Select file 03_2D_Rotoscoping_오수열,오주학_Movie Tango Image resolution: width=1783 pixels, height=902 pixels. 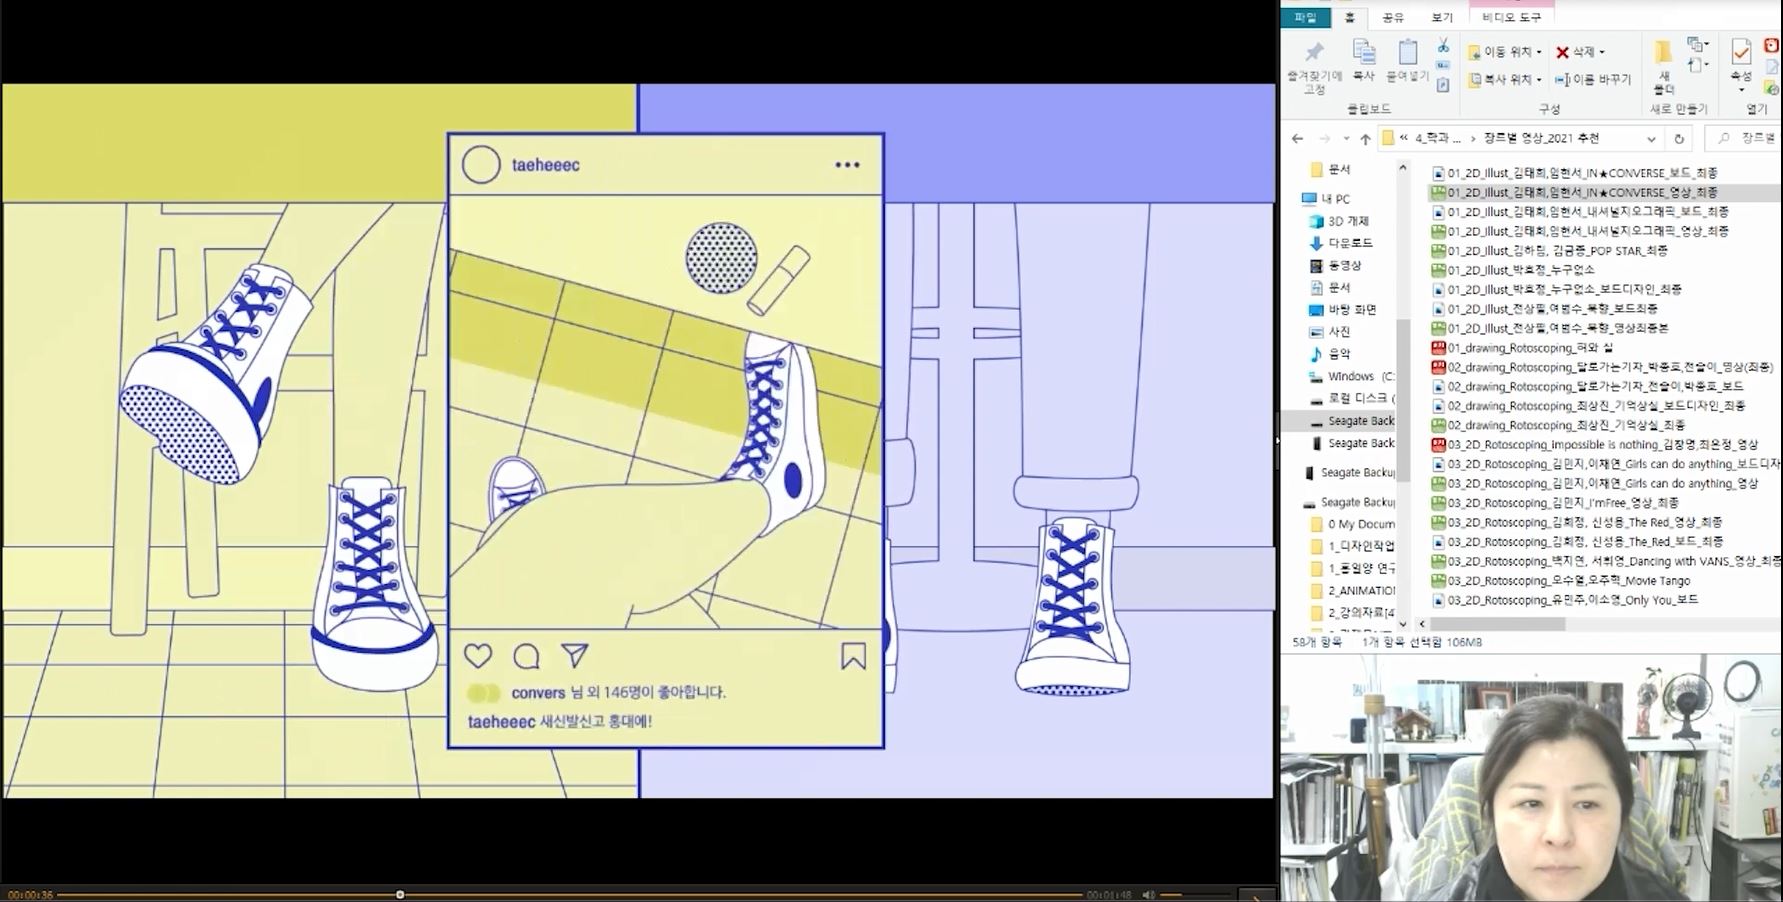(1560, 581)
